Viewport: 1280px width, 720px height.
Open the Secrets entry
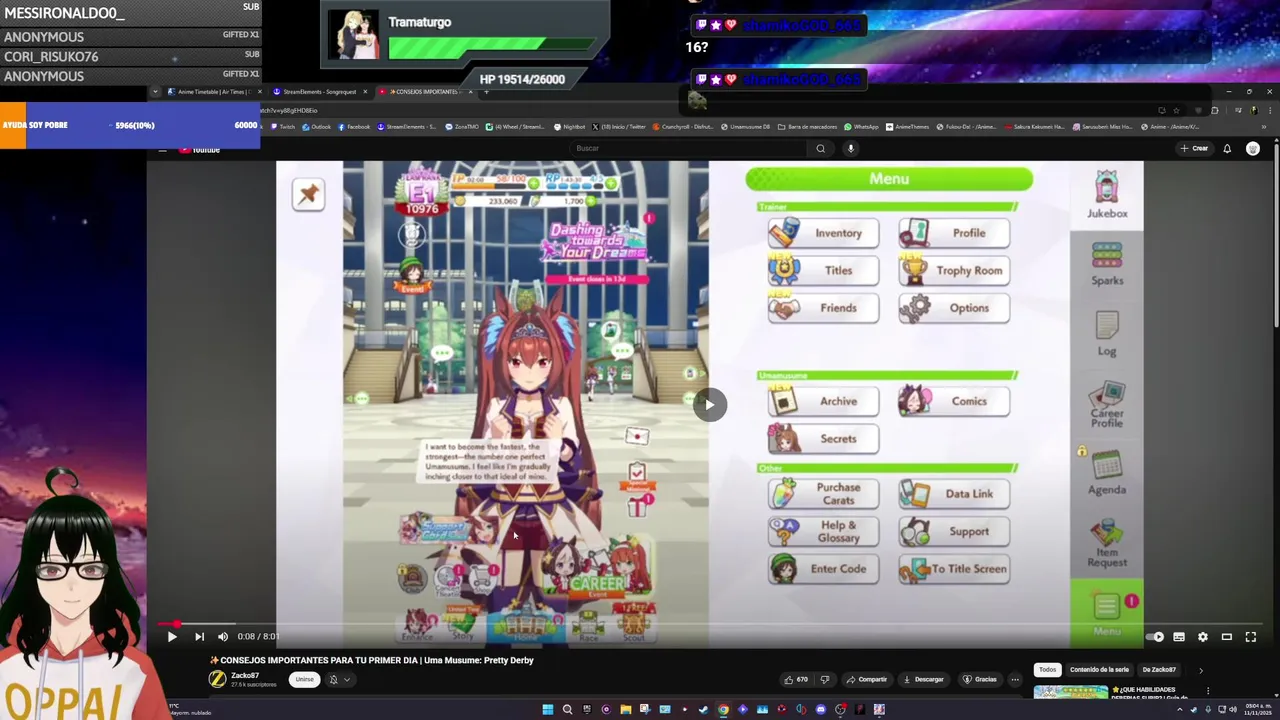pos(823,438)
